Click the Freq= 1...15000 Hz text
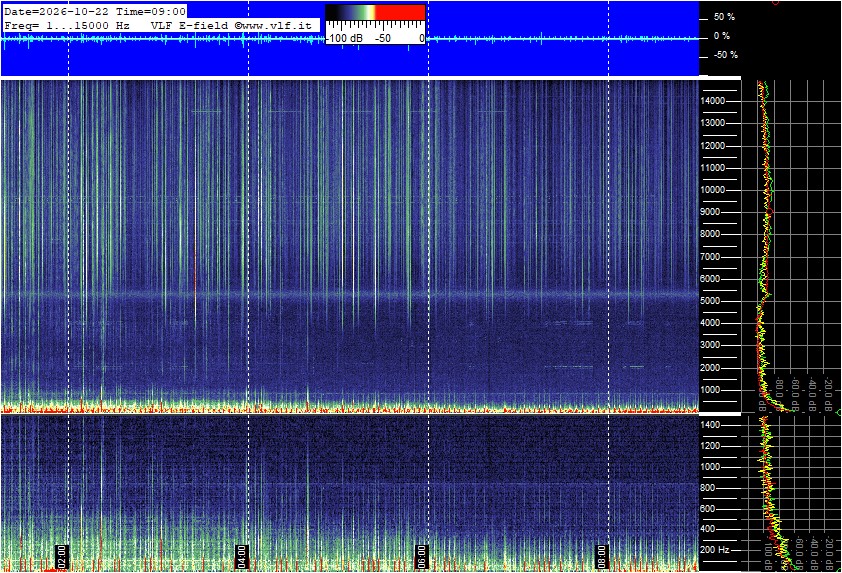842x573 pixels. (67, 25)
